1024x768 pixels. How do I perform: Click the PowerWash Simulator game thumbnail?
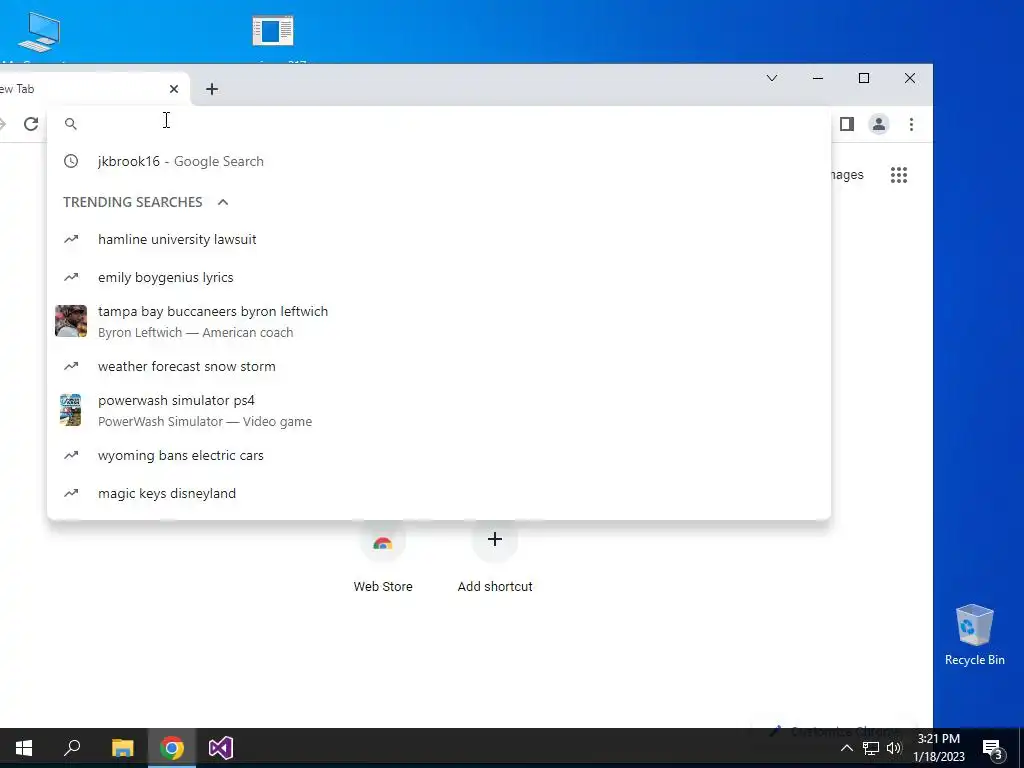point(71,410)
